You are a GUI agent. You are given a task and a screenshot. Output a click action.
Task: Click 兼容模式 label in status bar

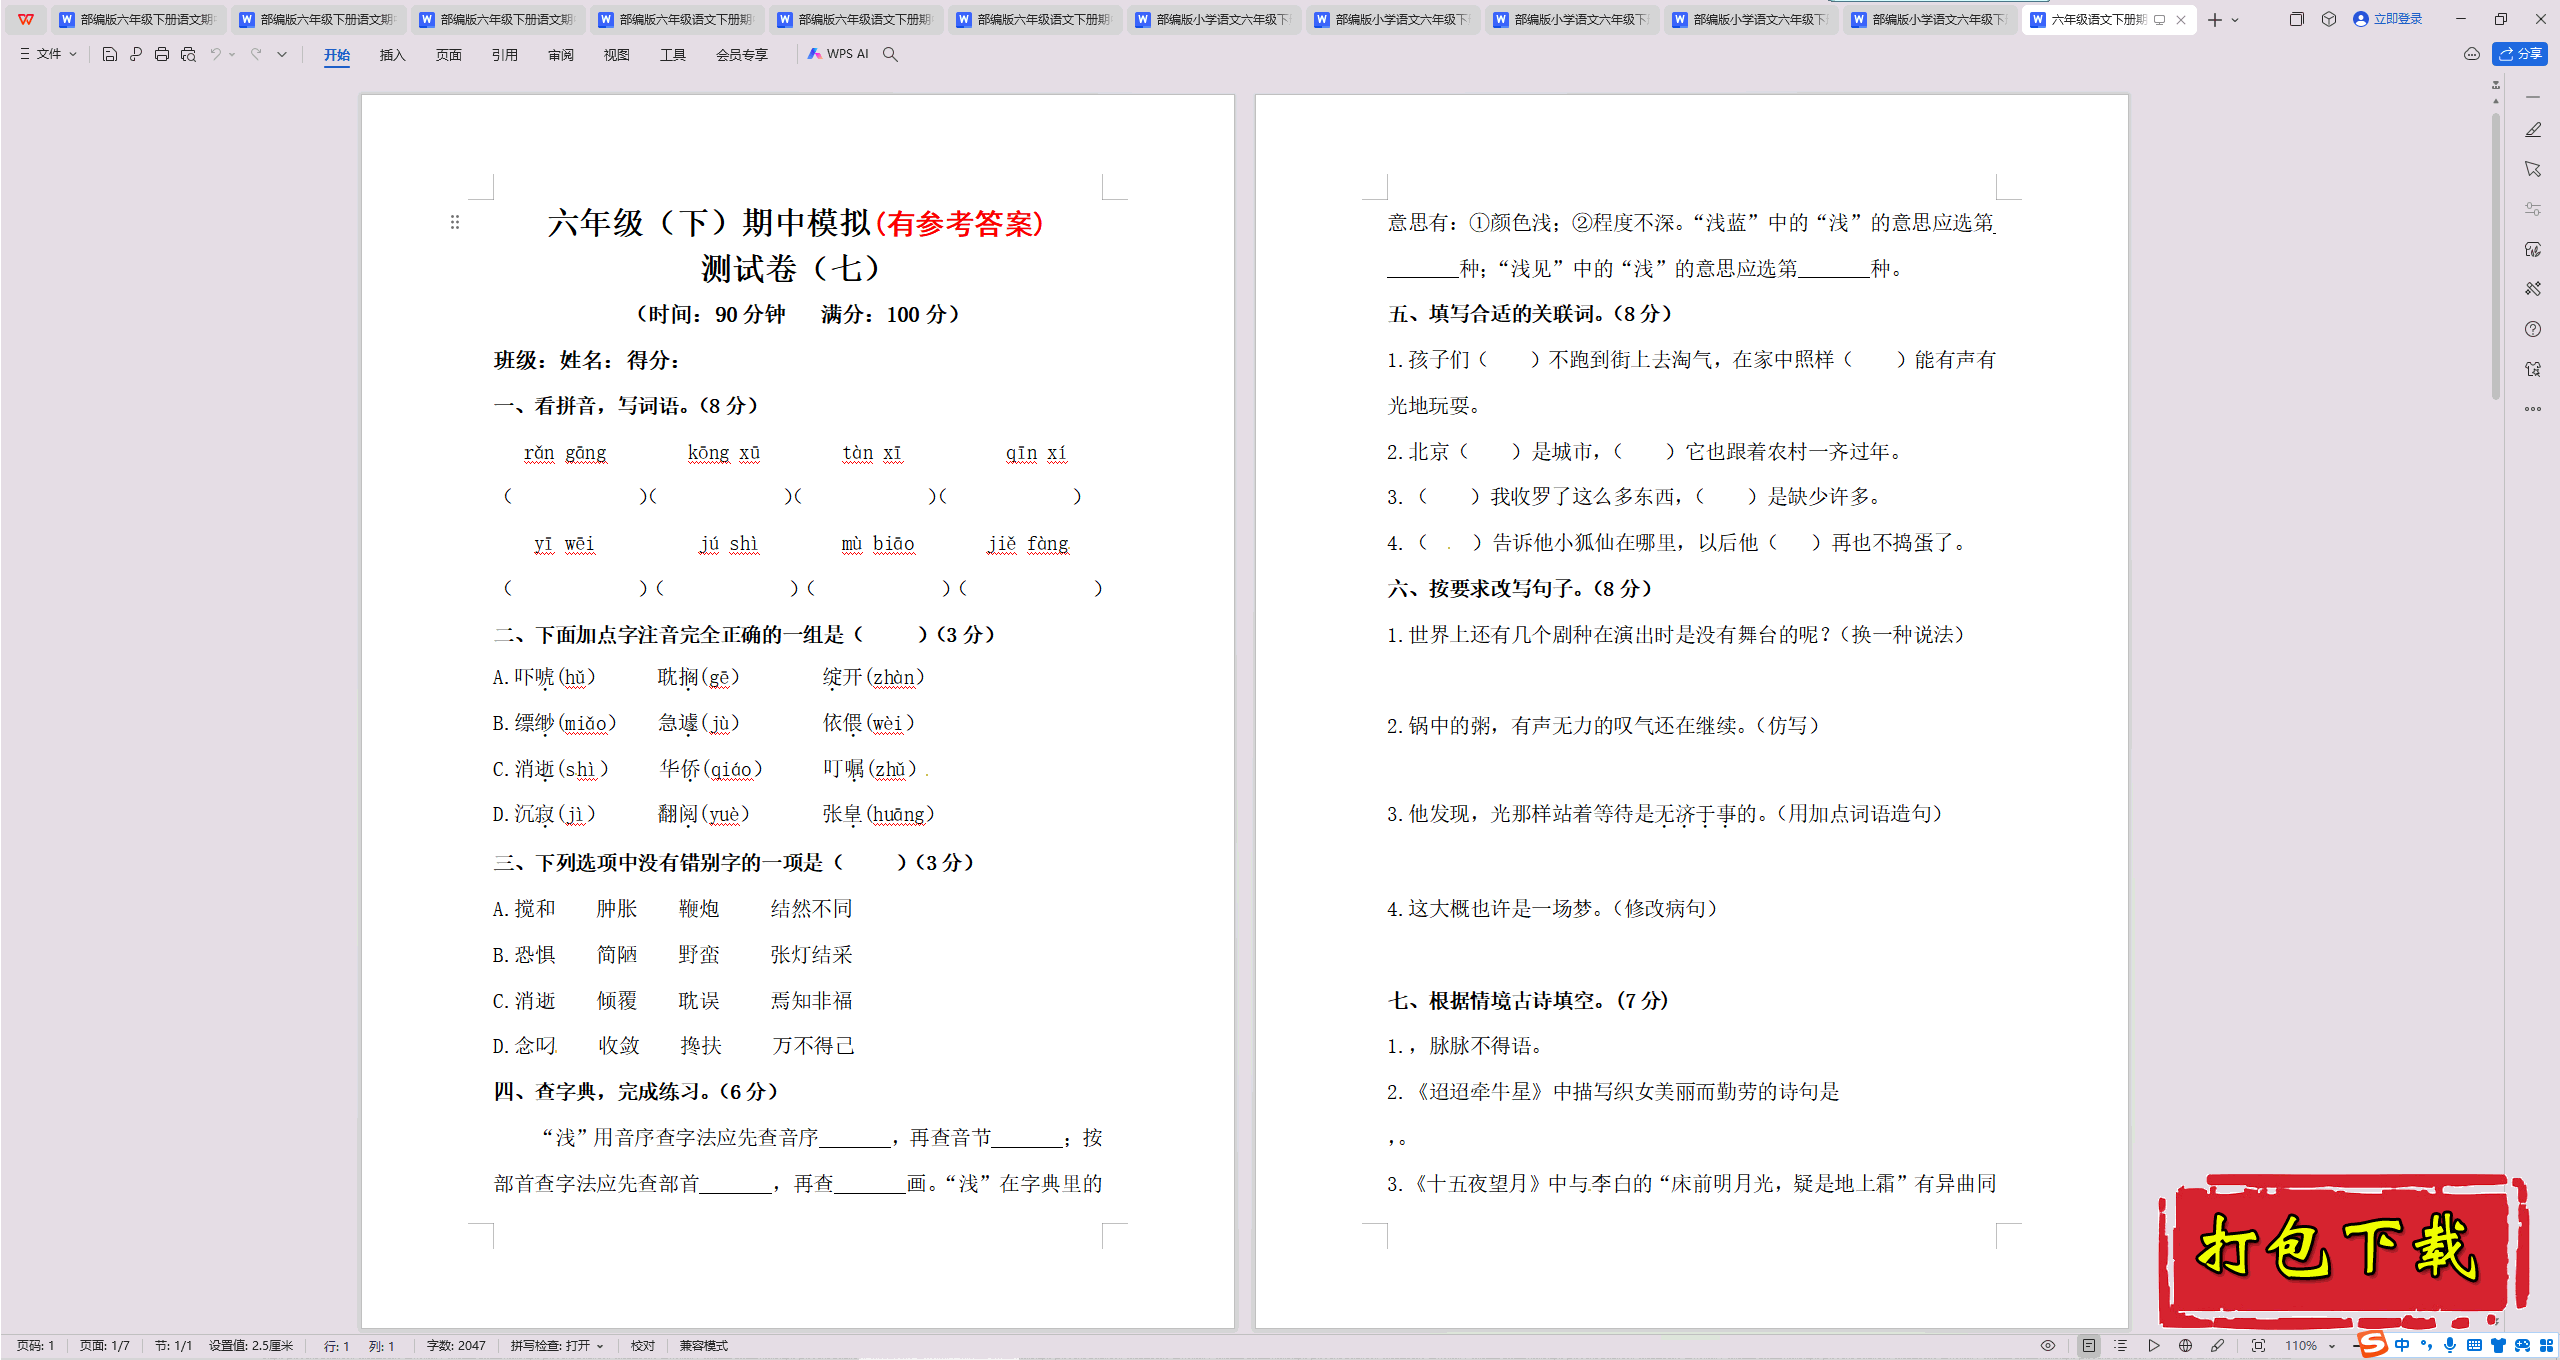coord(704,1346)
